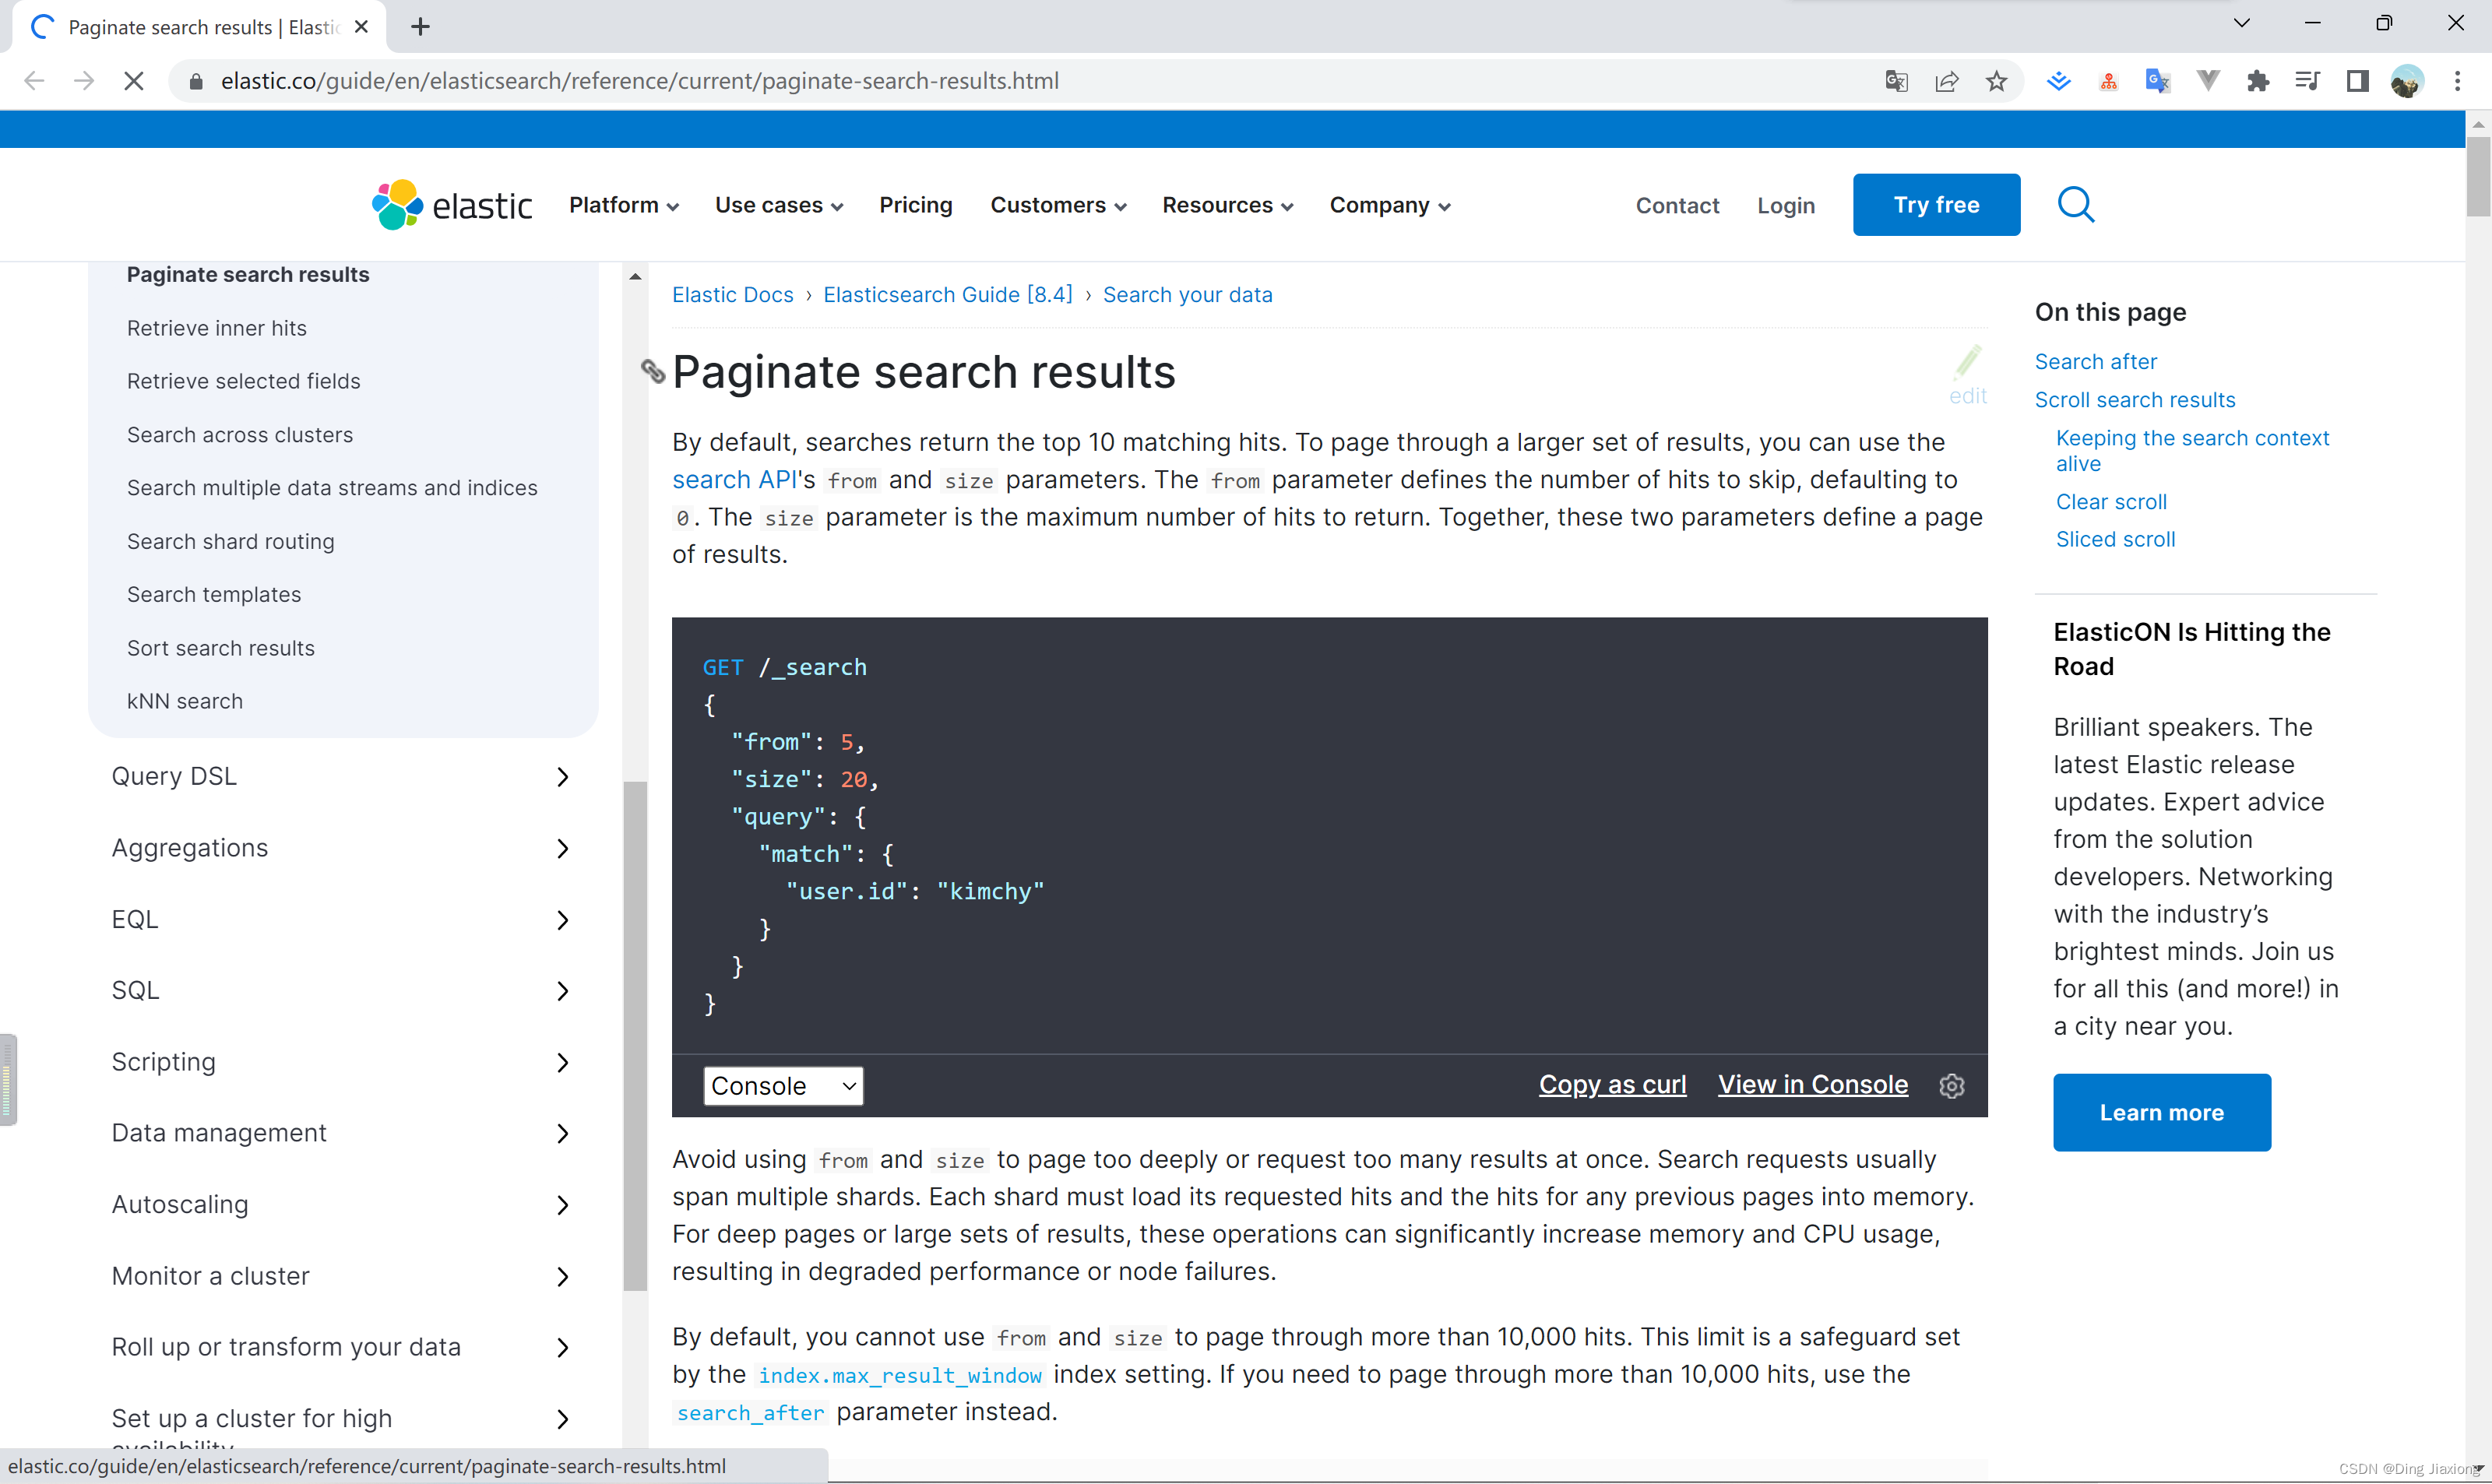Toggle the browser side panel icon

[x=2357, y=81]
